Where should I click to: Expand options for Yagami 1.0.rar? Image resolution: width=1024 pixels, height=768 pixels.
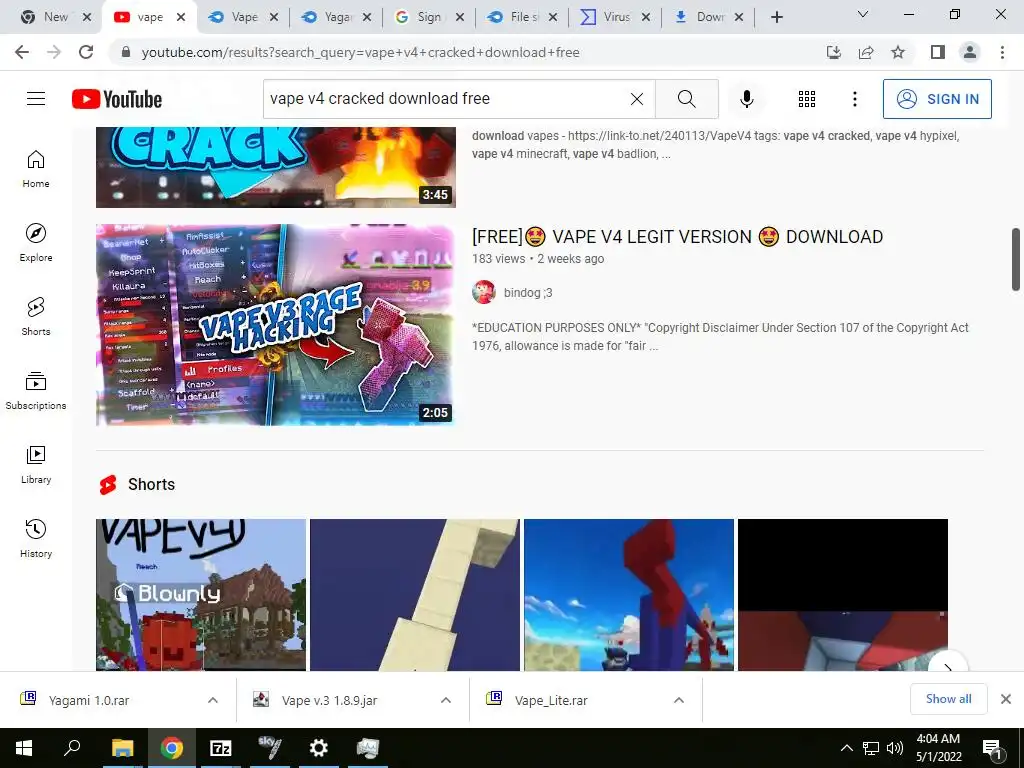[x=212, y=700]
